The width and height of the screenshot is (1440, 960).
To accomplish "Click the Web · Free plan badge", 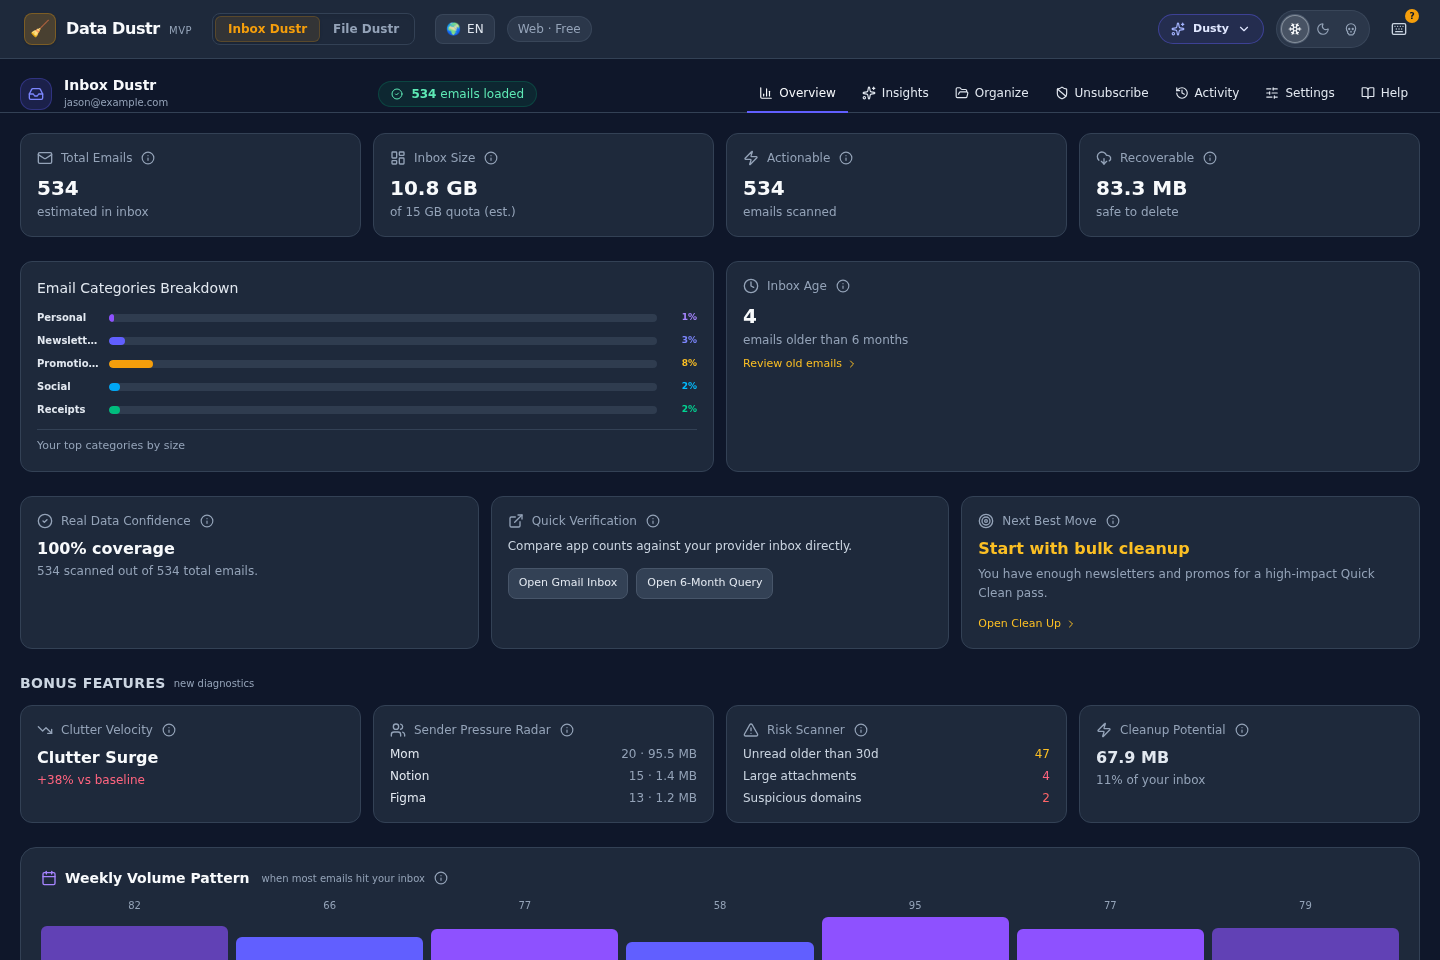I will [x=549, y=29].
